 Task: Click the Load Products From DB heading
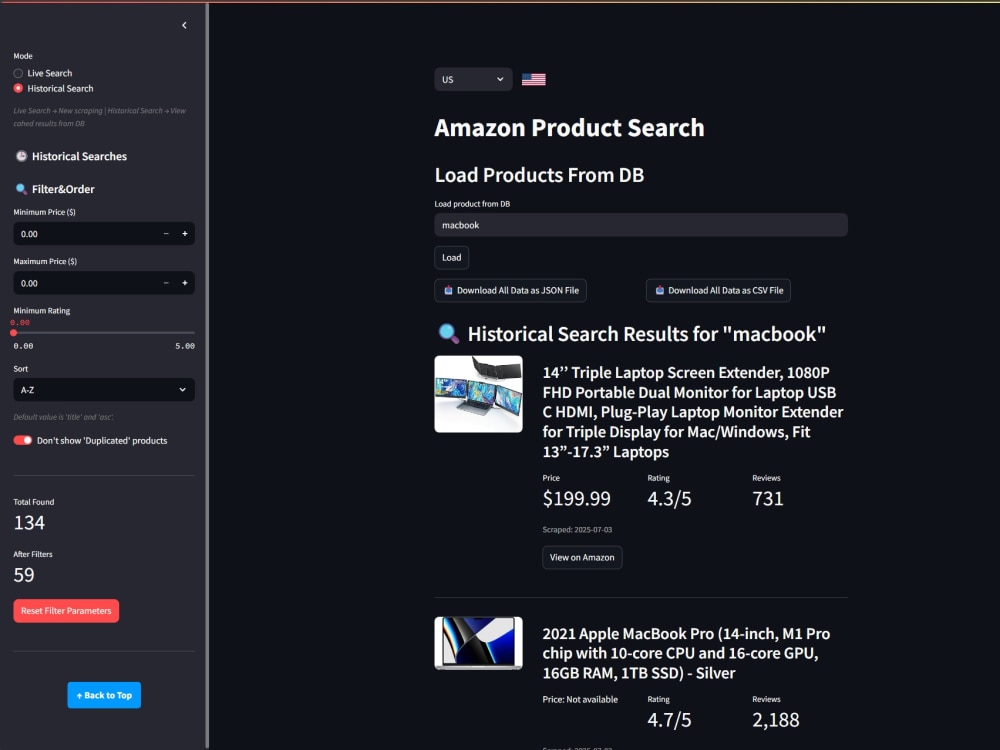click(x=540, y=175)
